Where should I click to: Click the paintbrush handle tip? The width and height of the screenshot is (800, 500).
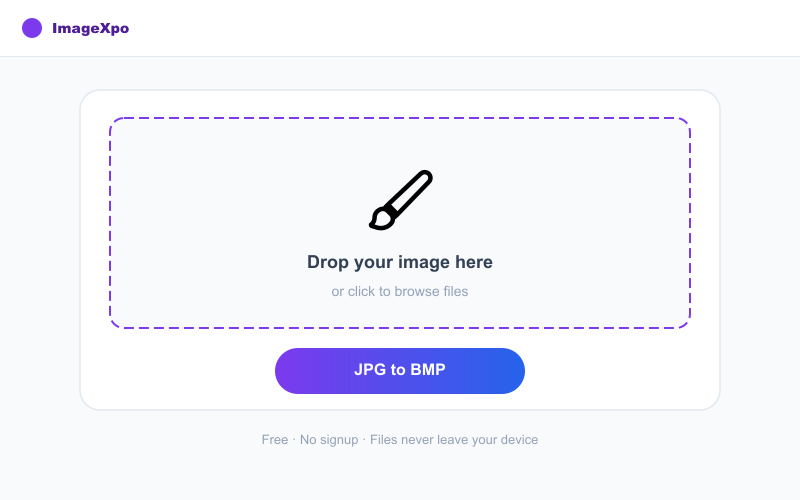tap(424, 177)
